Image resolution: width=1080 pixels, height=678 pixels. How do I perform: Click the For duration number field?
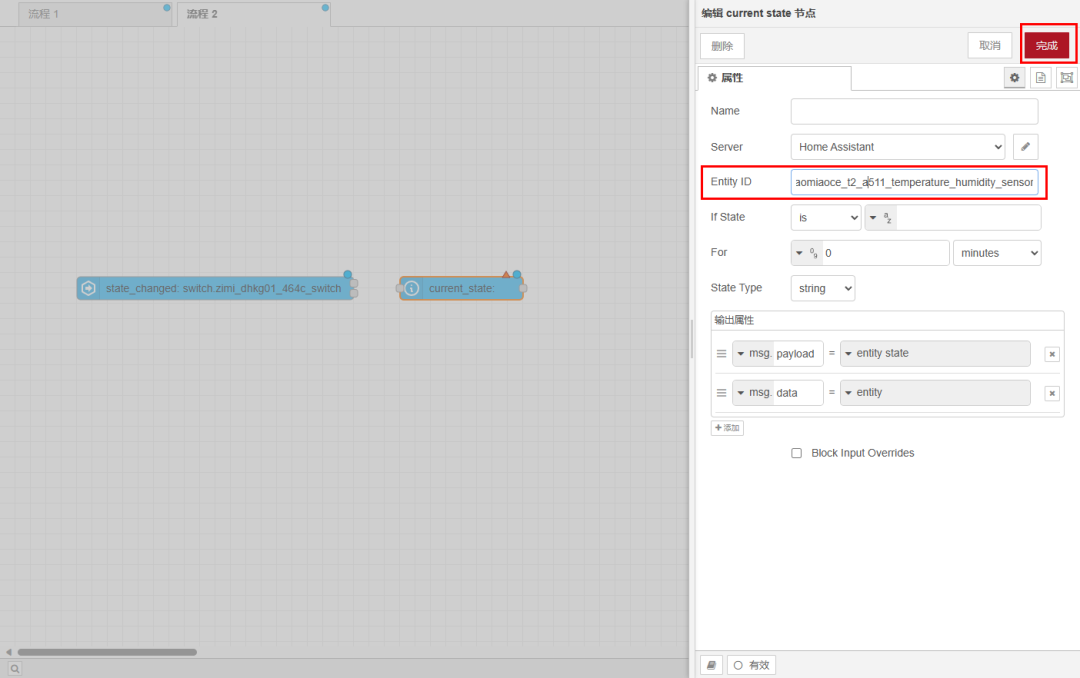click(x=885, y=253)
